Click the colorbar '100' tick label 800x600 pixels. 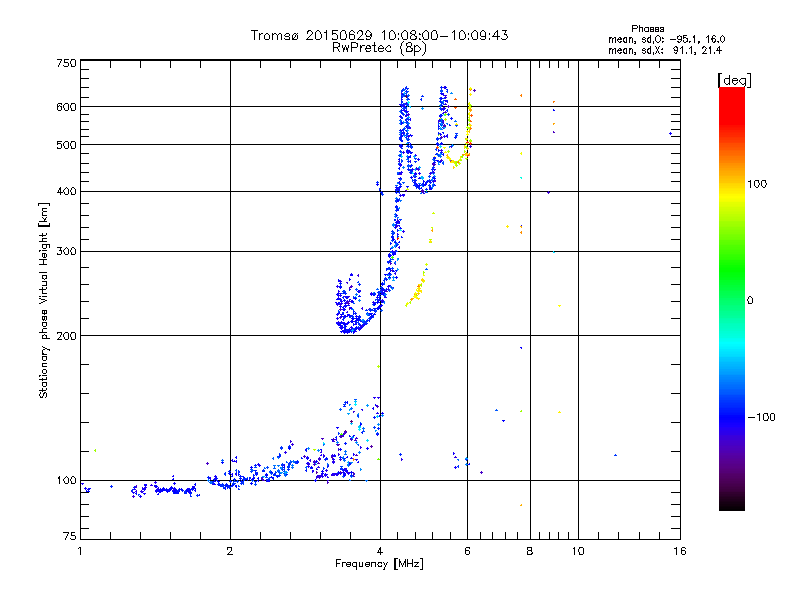click(x=757, y=184)
